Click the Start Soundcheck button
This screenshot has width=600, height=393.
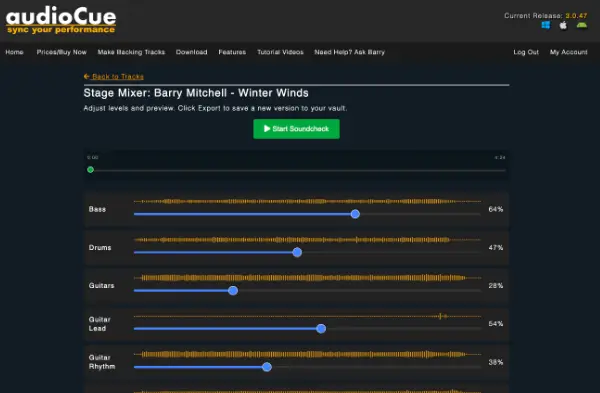296,129
